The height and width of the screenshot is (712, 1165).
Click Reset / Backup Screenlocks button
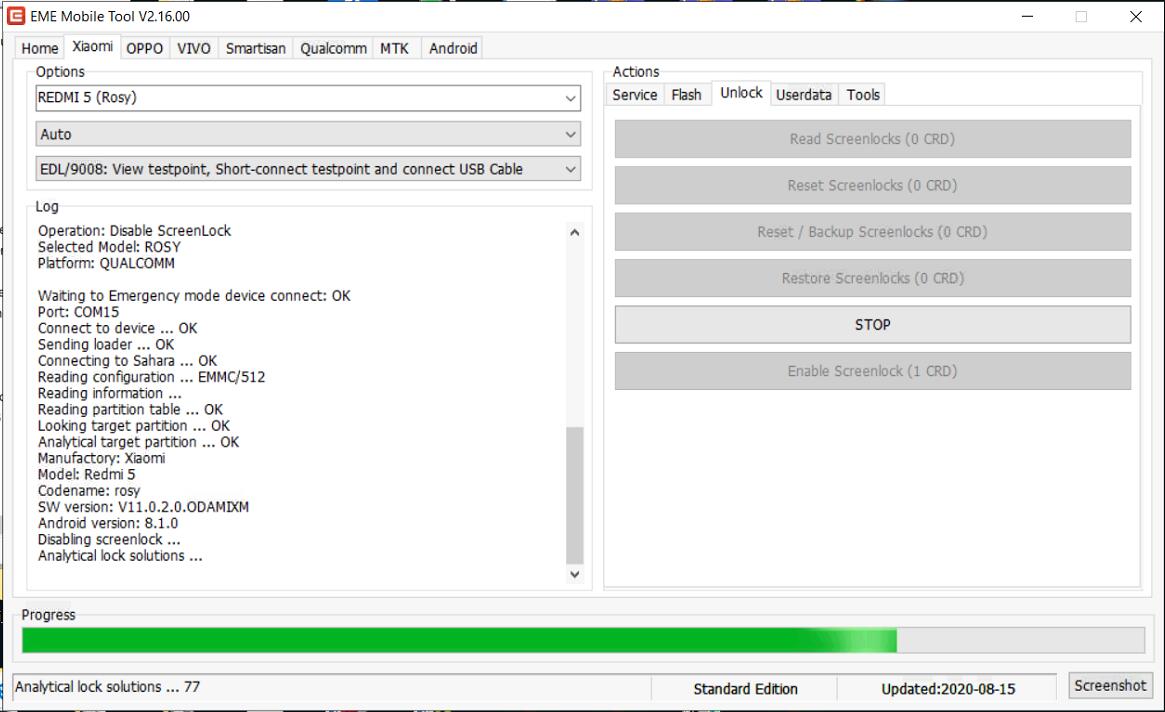pos(872,232)
